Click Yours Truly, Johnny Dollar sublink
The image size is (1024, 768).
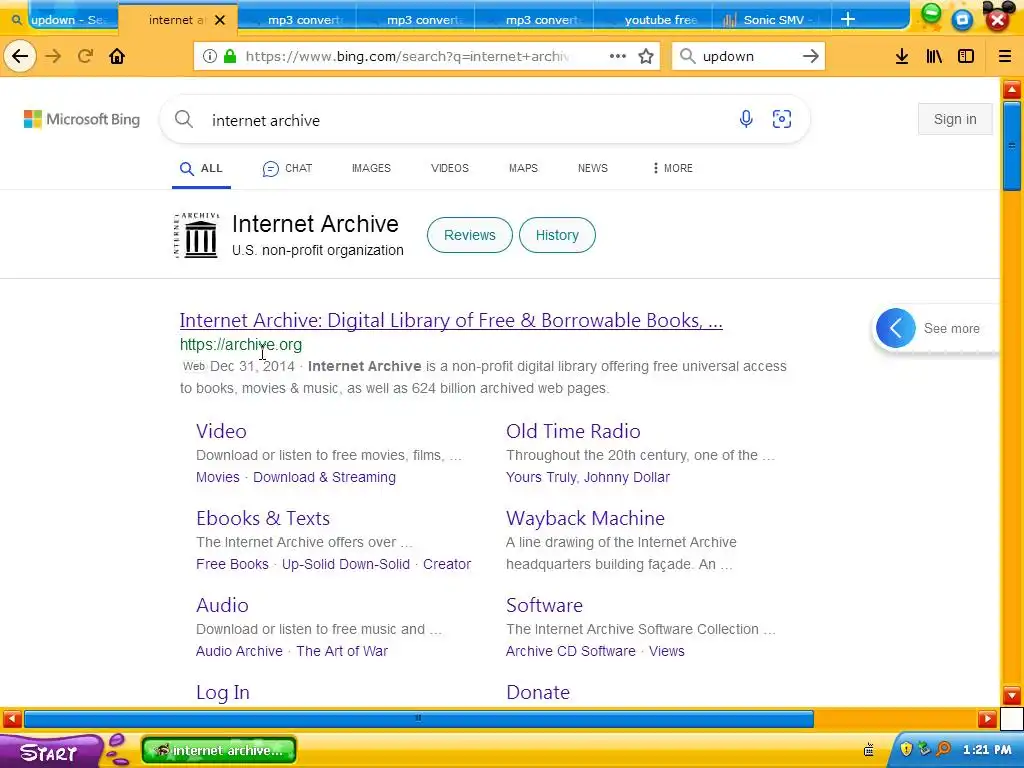pyautogui.click(x=588, y=477)
